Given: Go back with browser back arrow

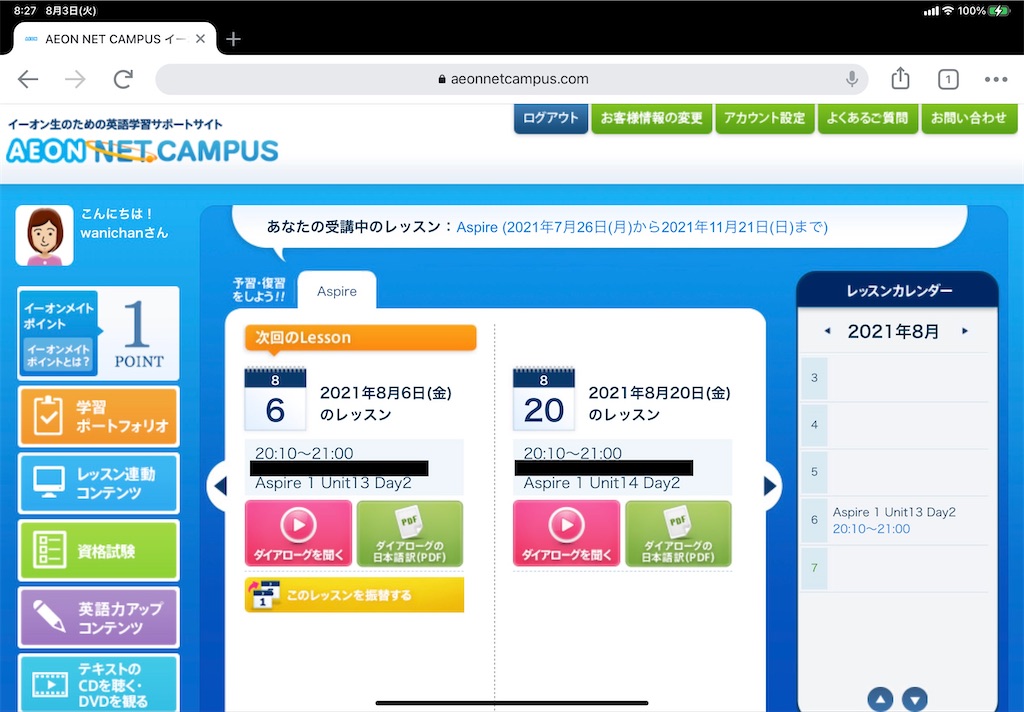Looking at the screenshot, I should 27,79.
